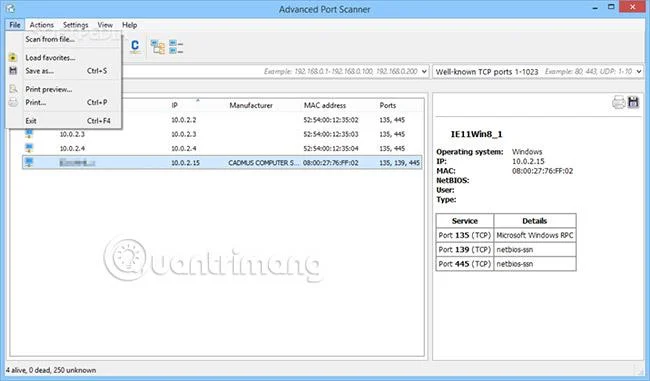The image size is (650, 381).
Task: Click MAC cell 52:54:00:12:35:04
Action: click(x=331, y=148)
